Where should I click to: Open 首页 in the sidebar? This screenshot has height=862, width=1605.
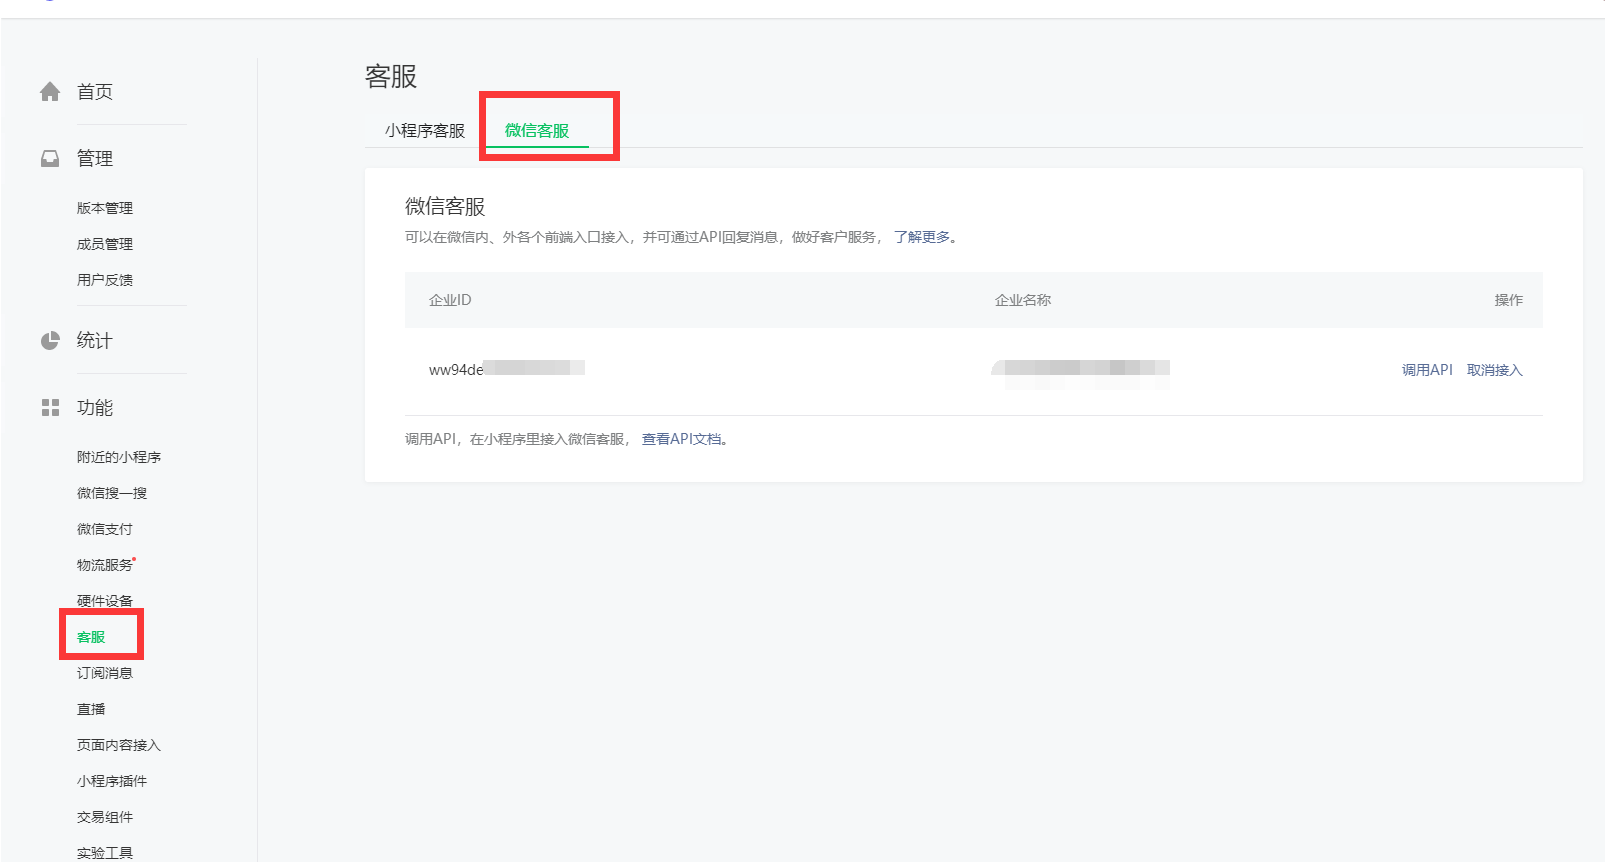95,92
